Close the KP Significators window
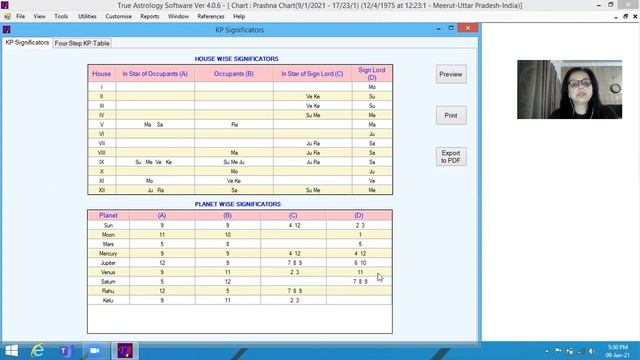This screenshot has width=640, height=360. click(x=468, y=28)
